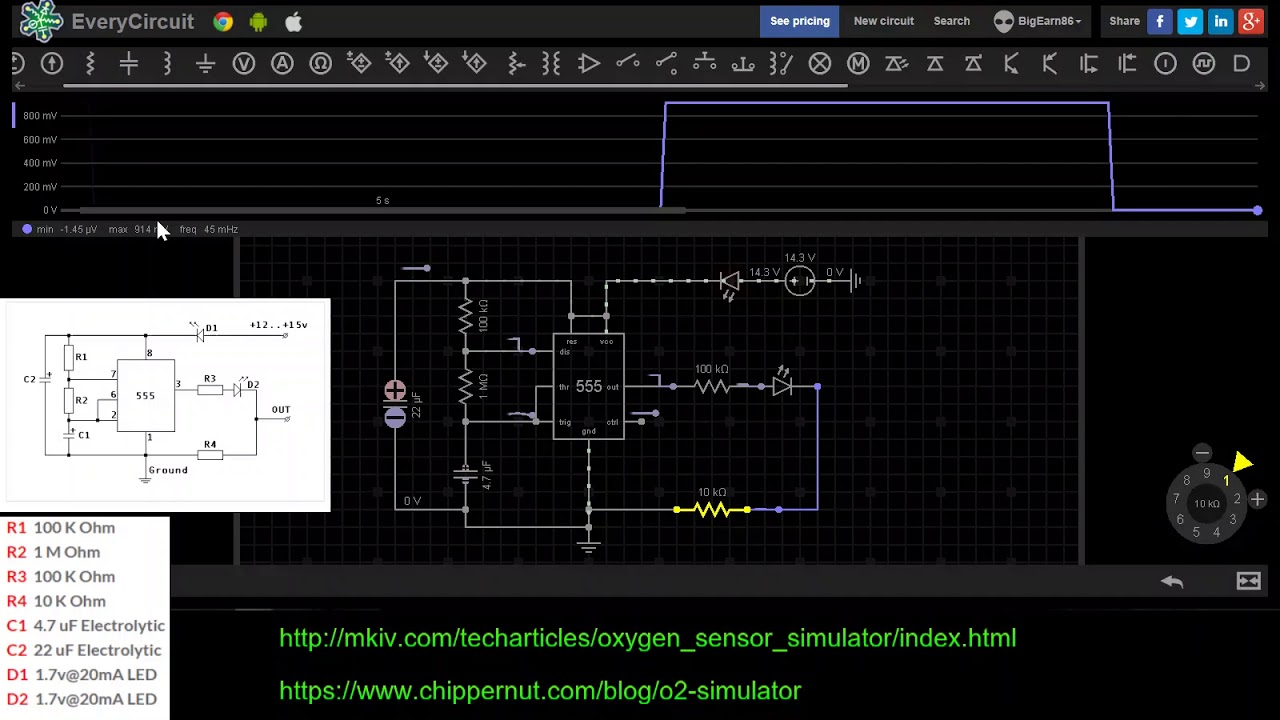The height and width of the screenshot is (720, 1280).
Task: Share on Google Plus
Action: point(1251,21)
